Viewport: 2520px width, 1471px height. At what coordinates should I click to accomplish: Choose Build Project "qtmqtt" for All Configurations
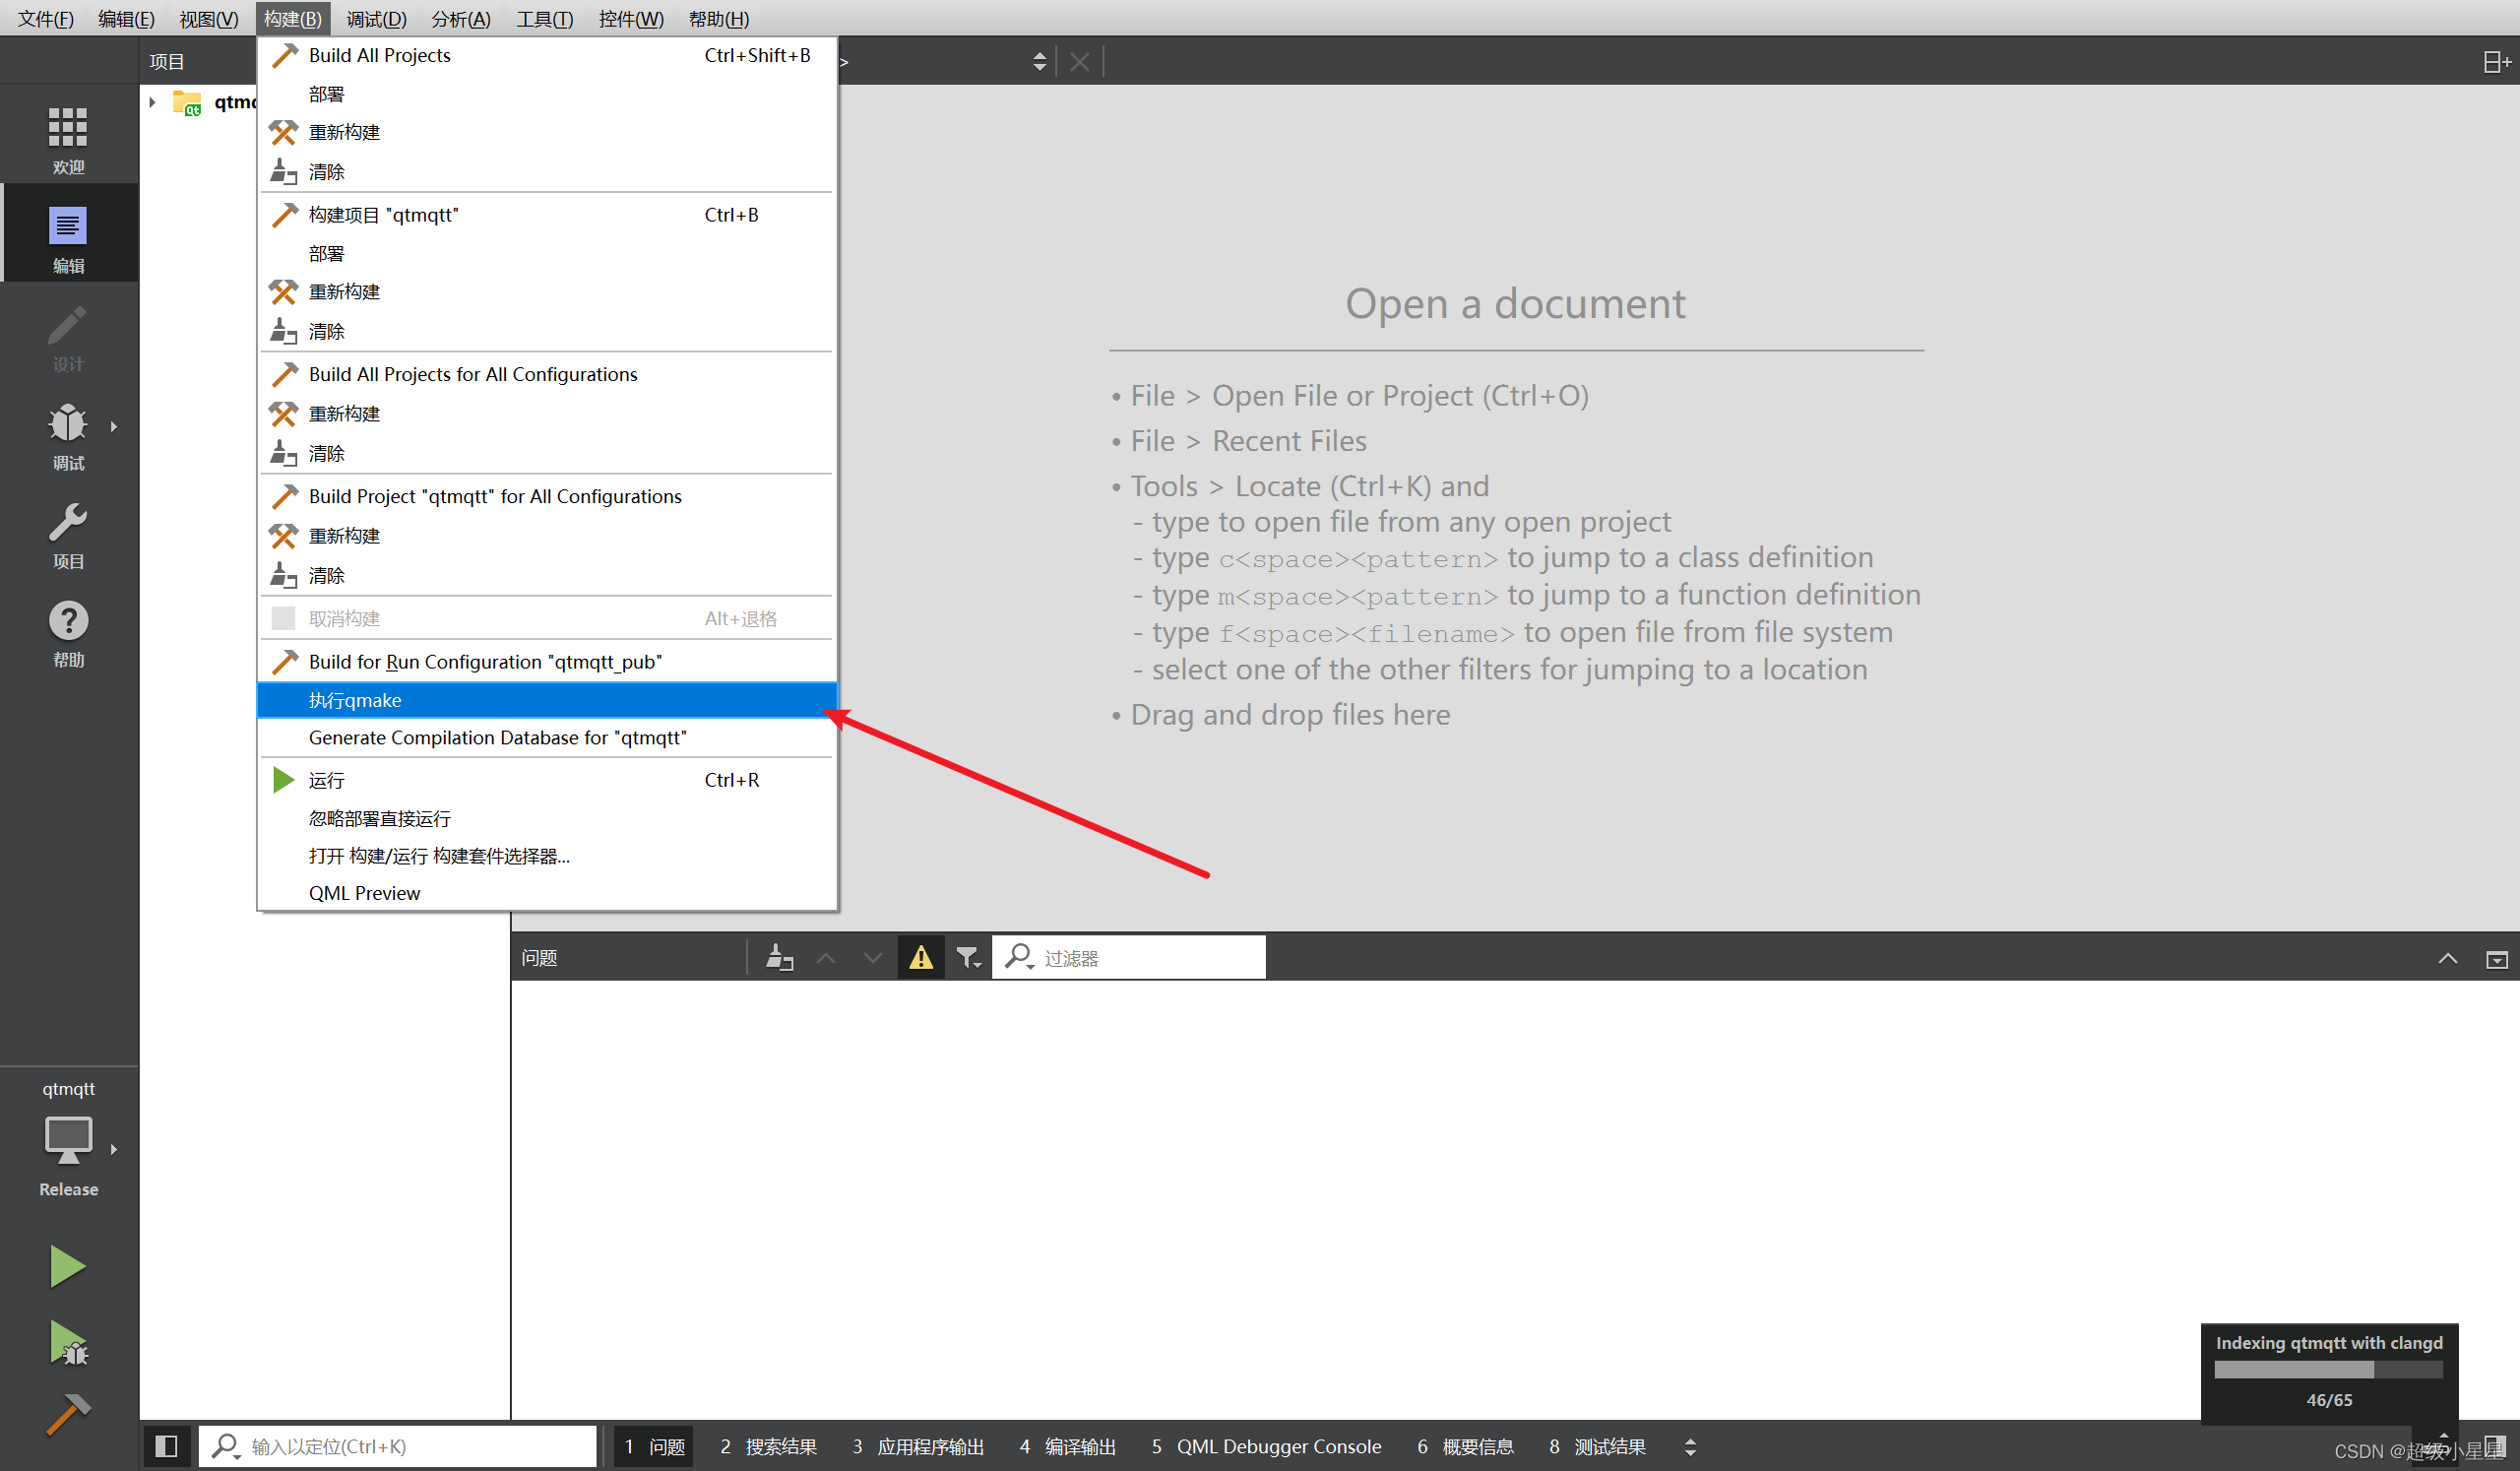coord(546,496)
